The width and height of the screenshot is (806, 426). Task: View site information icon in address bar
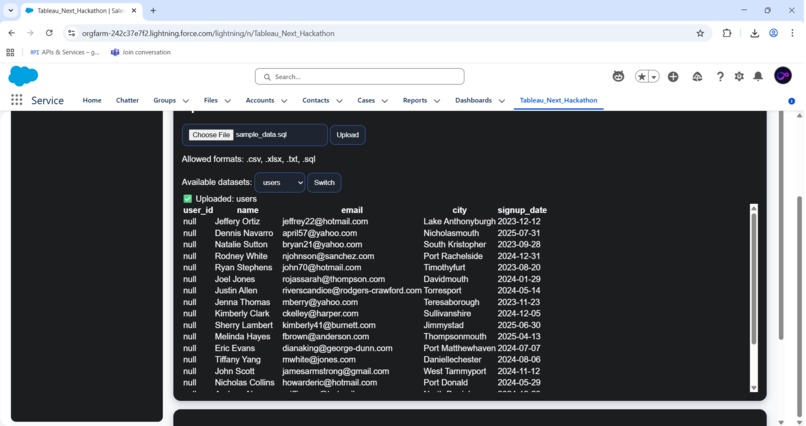point(71,33)
